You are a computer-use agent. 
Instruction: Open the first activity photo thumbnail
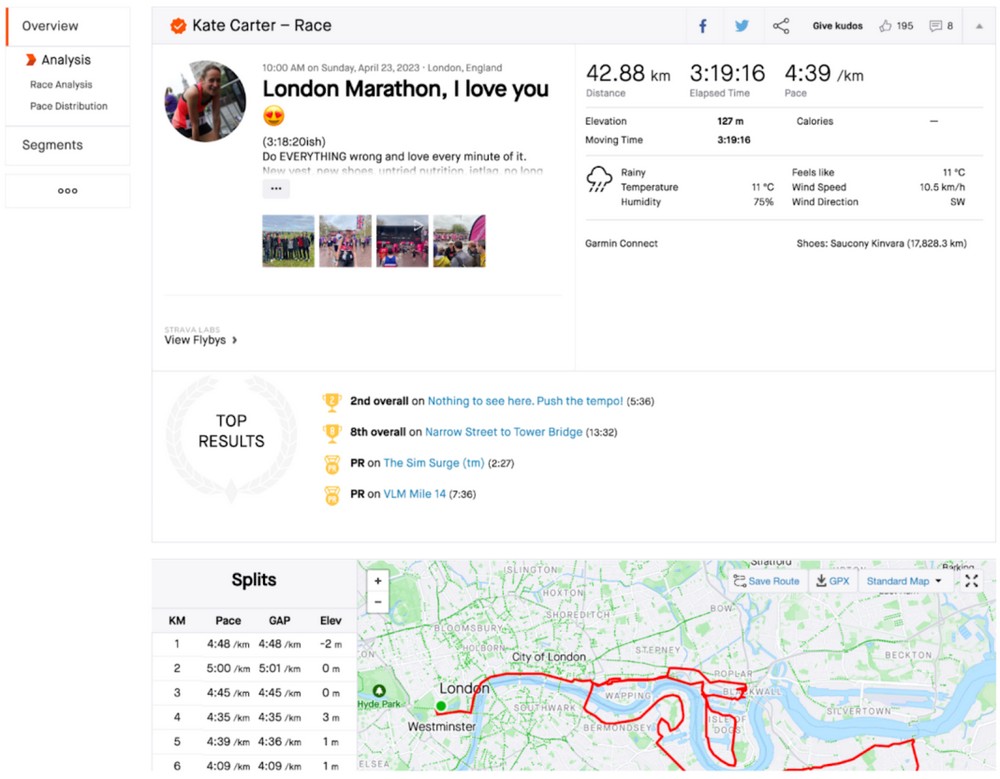[288, 241]
